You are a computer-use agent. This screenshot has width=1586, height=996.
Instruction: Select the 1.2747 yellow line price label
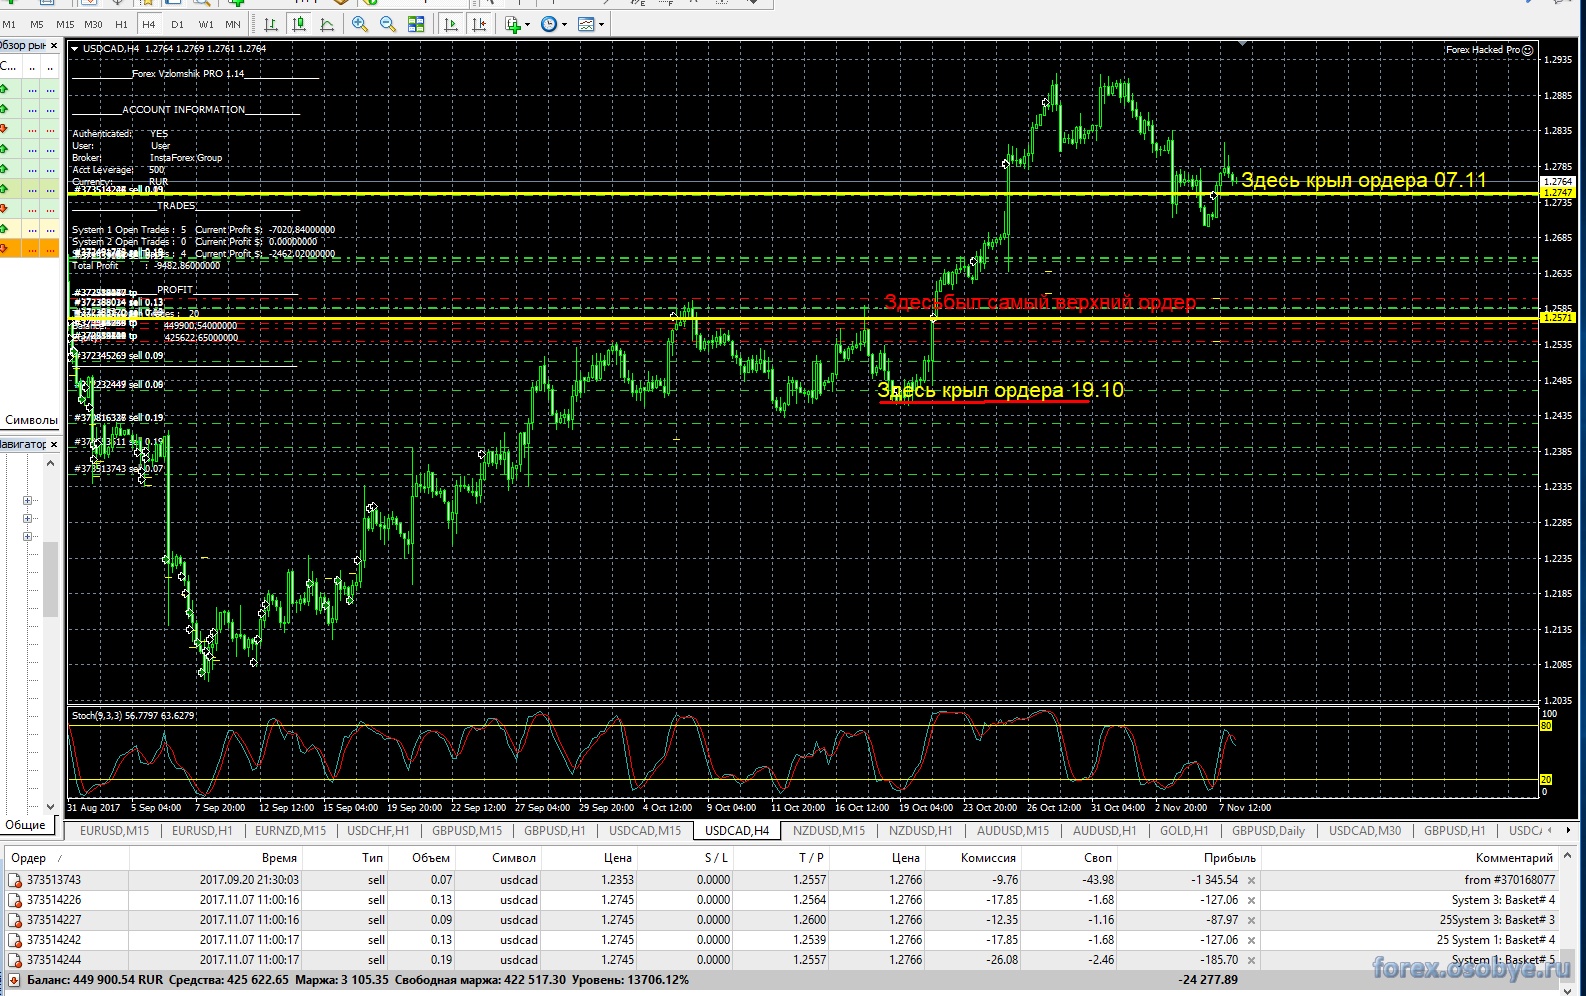click(x=1557, y=192)
